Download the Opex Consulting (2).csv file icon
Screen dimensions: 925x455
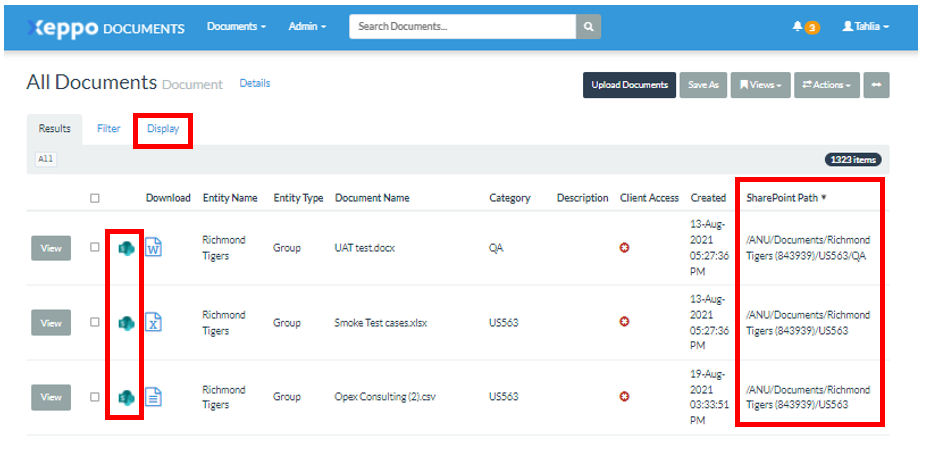click(x=153, y=397)
